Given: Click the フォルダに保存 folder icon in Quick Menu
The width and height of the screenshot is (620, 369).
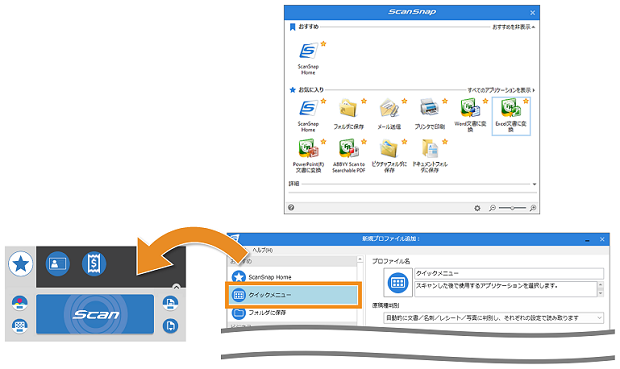Looking at the screenshot, I should [348, 114].
